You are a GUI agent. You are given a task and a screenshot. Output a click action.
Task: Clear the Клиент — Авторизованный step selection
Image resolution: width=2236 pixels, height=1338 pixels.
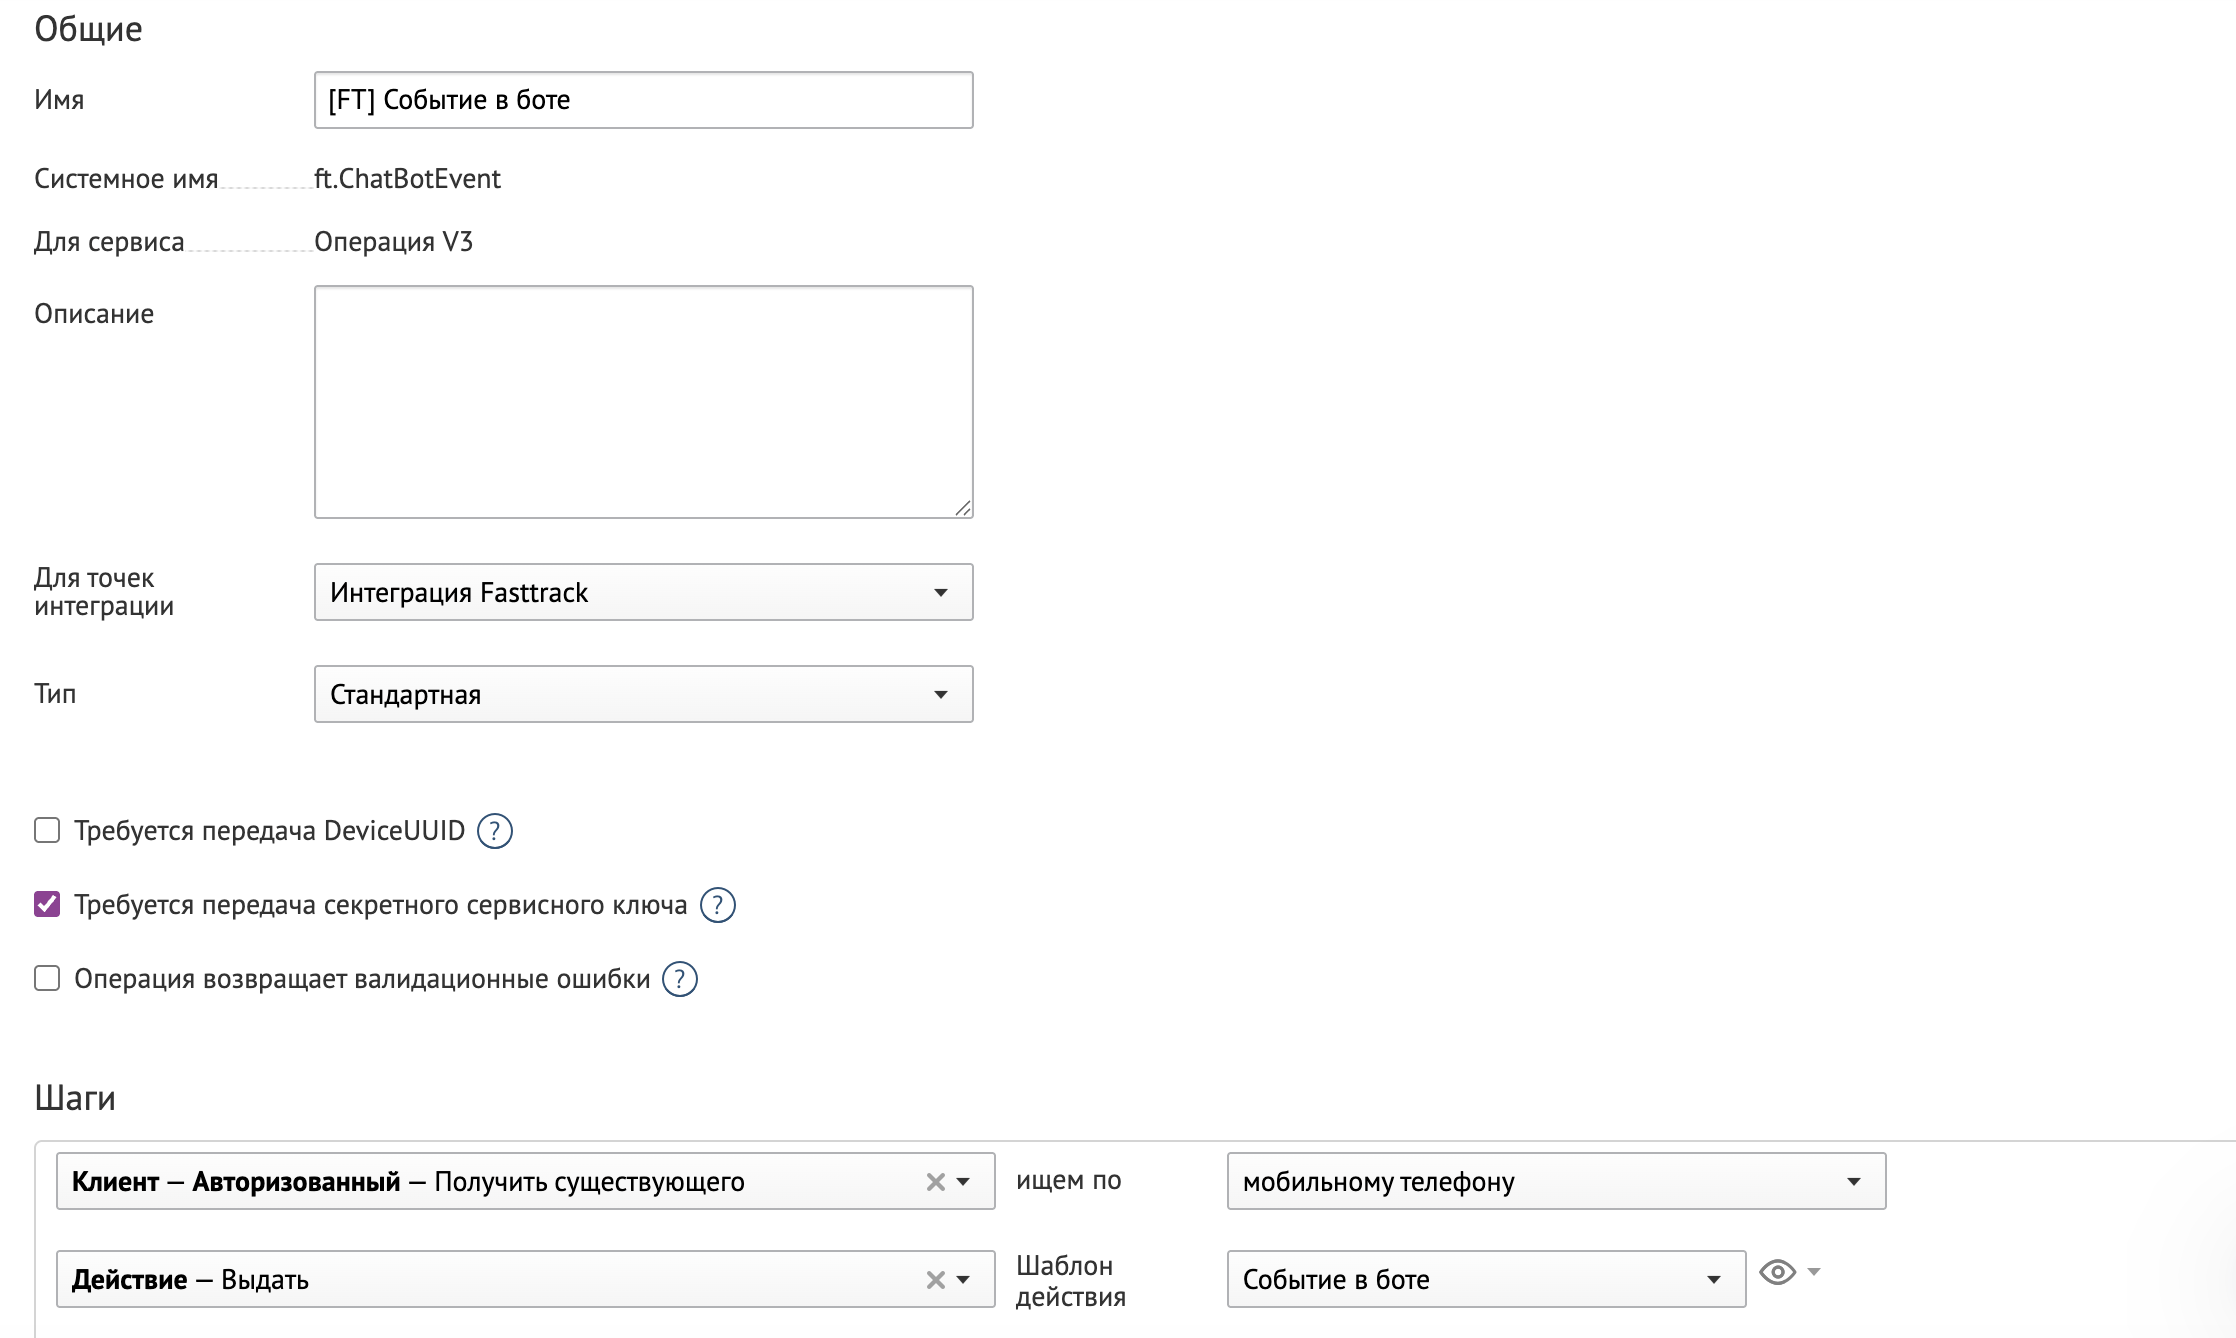(935, 1182)
